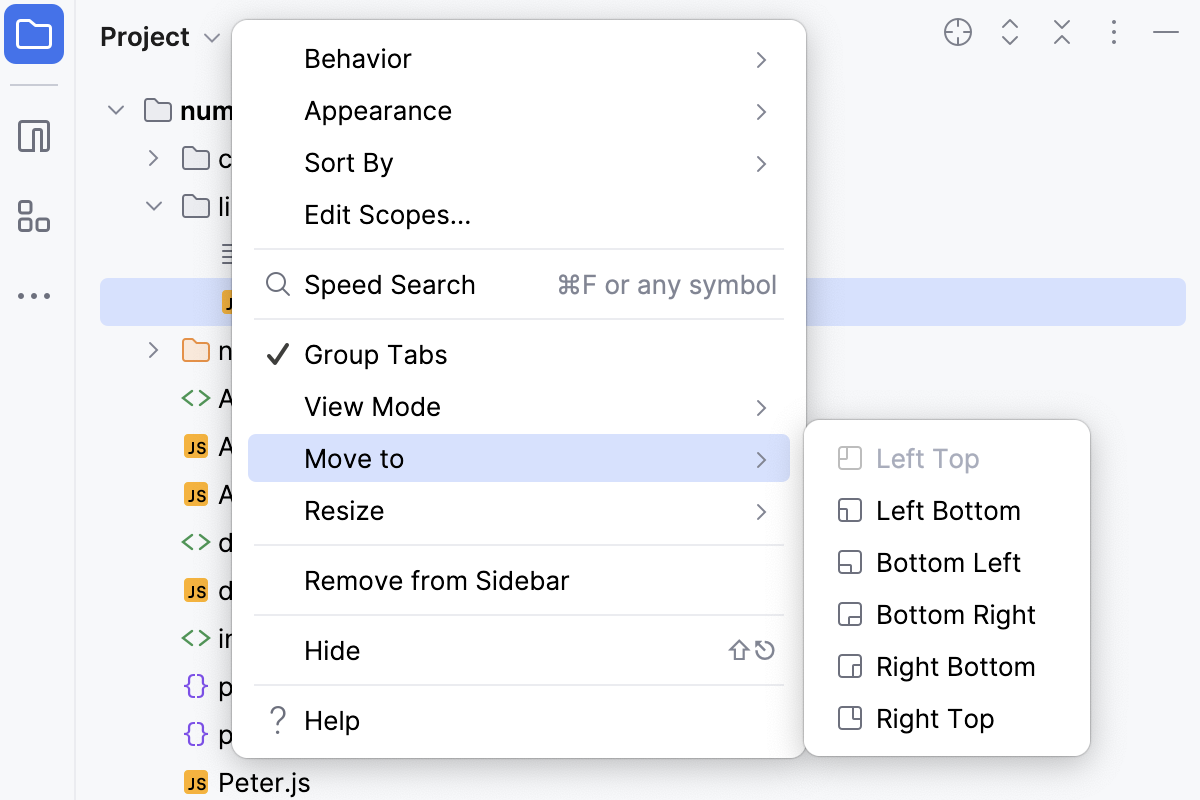Screen dimensions: 1200x800
Task: Open the kebab Options menu icon
Action: pyautogui.click(x=1113, y=32)
